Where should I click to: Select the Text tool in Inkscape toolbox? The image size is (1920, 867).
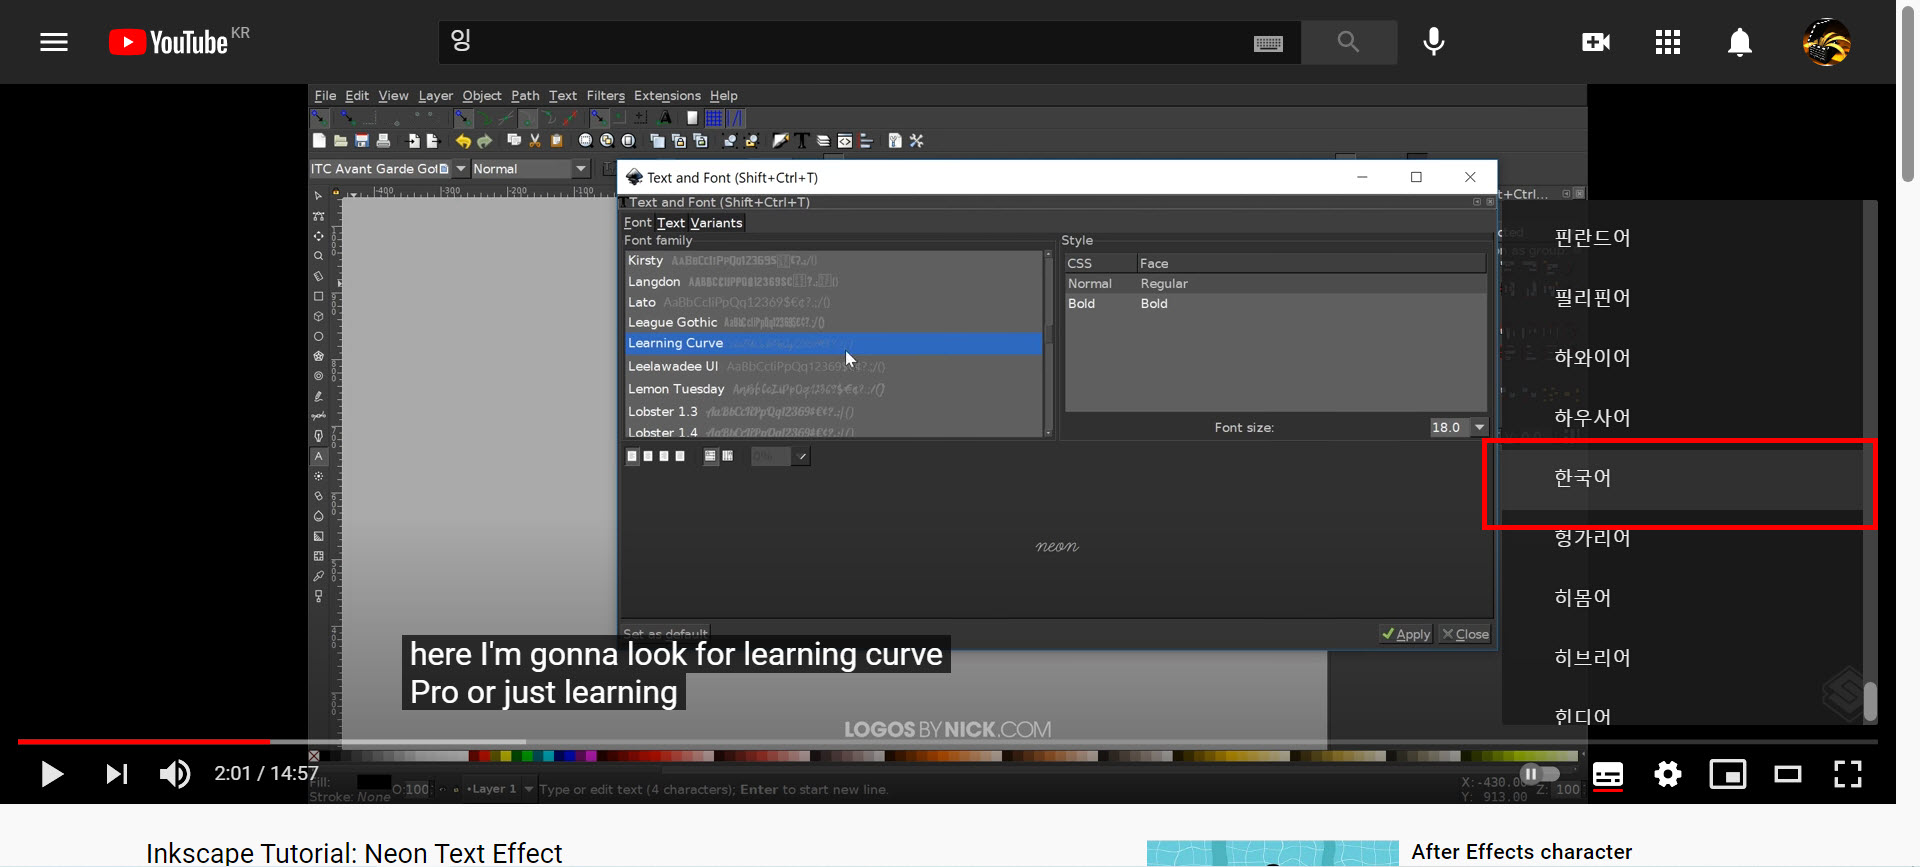319,456
